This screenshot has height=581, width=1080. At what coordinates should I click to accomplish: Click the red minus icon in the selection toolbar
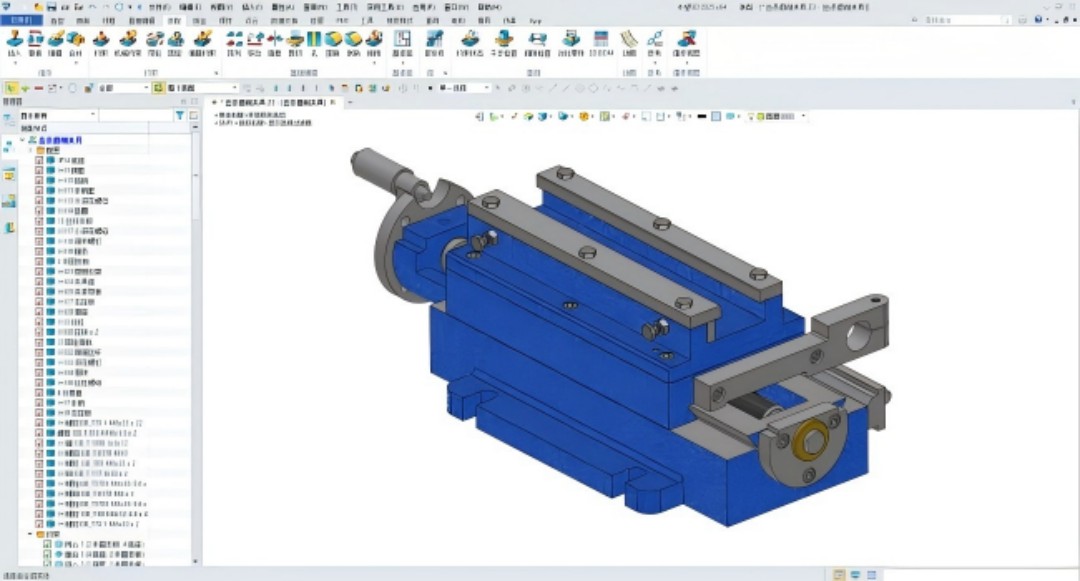pos(39,88)
